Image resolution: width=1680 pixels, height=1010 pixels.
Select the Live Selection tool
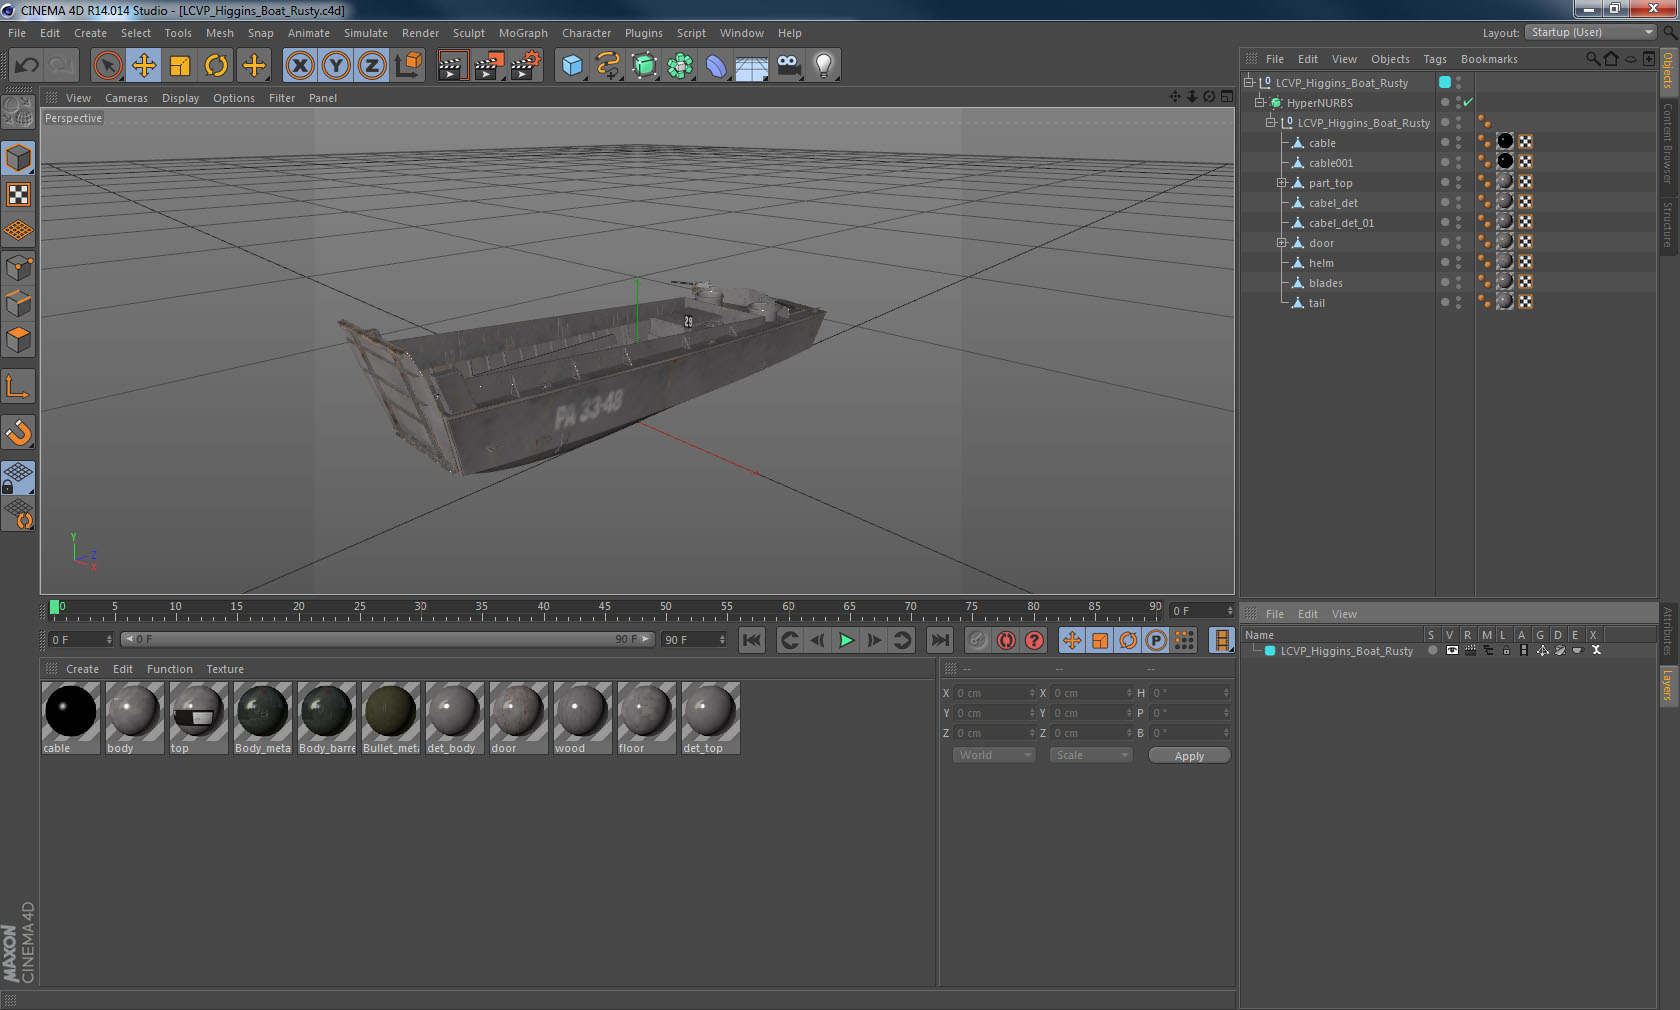pos(107,66)
